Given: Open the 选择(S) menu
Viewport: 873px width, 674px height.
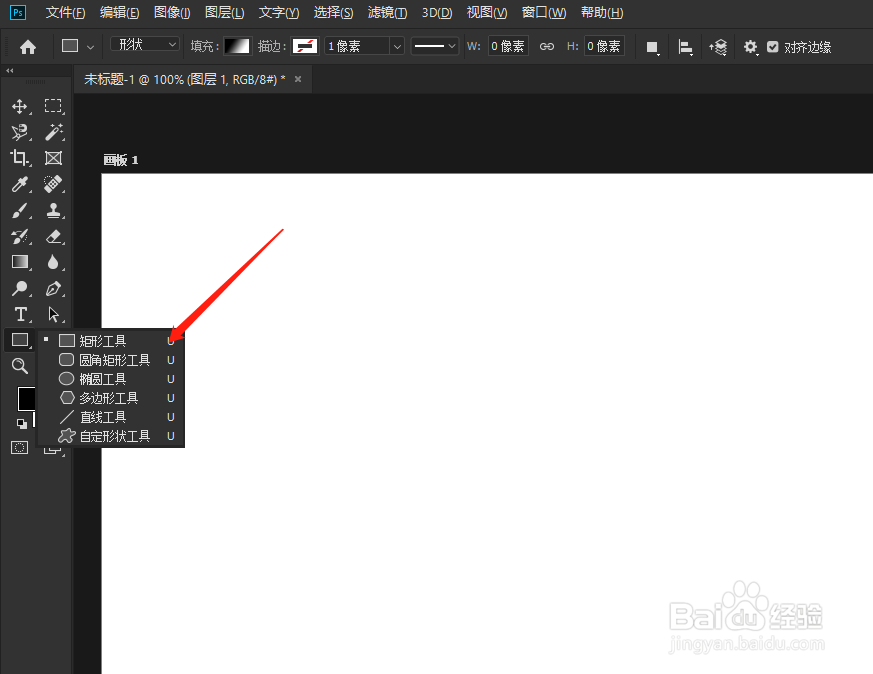Looking at the screenshot, I should 333,12.
